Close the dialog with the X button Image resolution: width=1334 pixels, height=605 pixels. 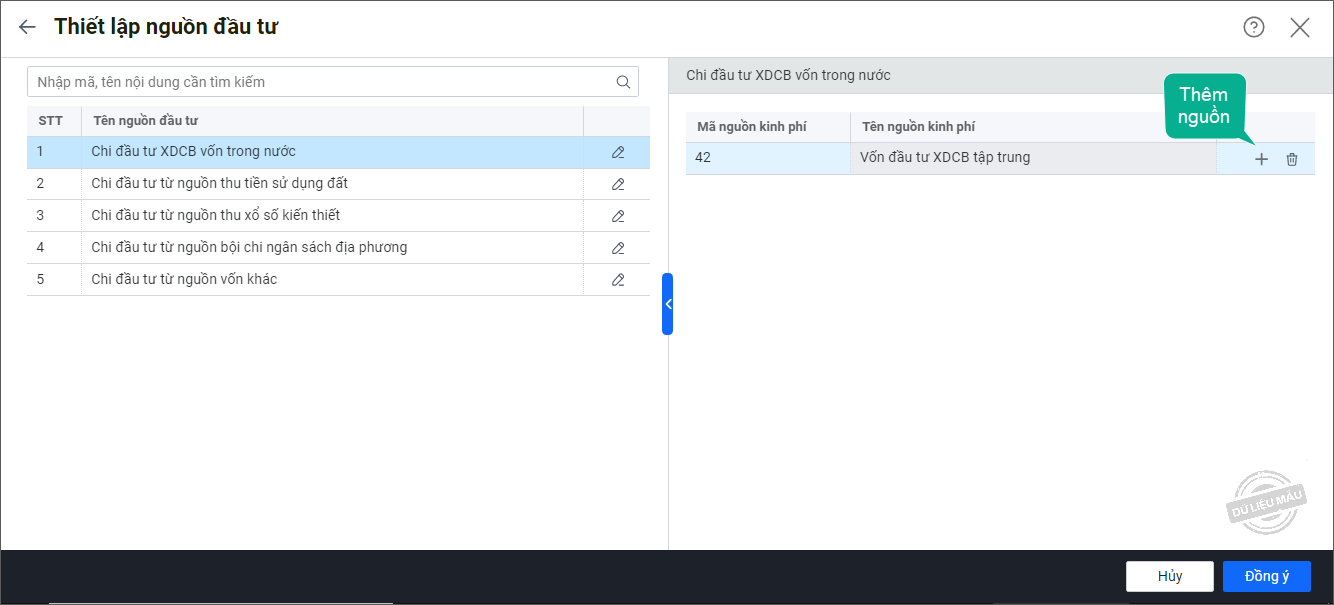1299,27
